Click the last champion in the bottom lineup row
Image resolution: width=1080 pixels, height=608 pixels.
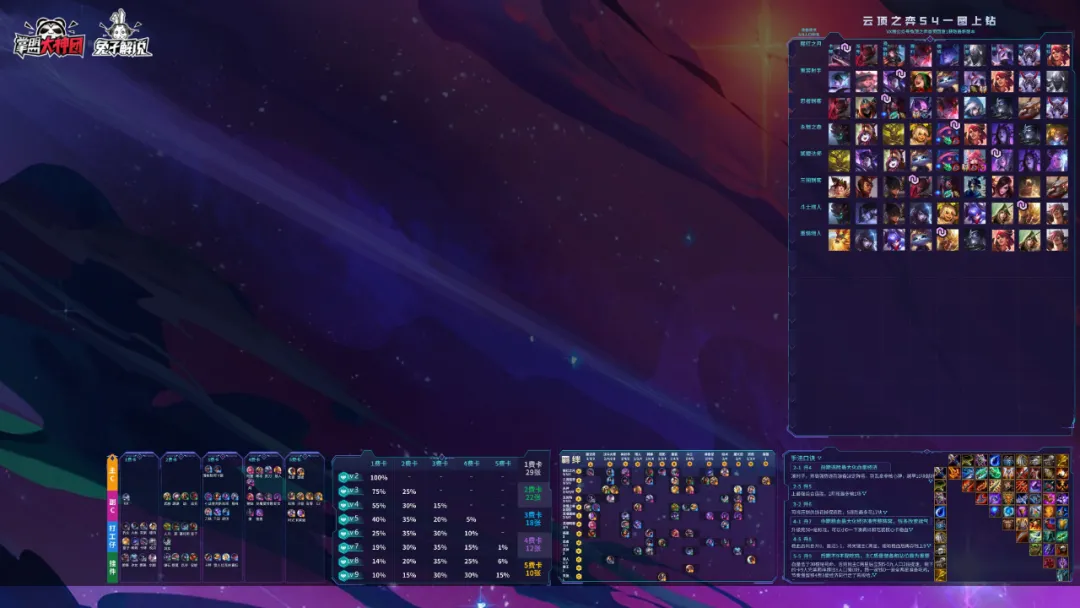coord(1057,240)
